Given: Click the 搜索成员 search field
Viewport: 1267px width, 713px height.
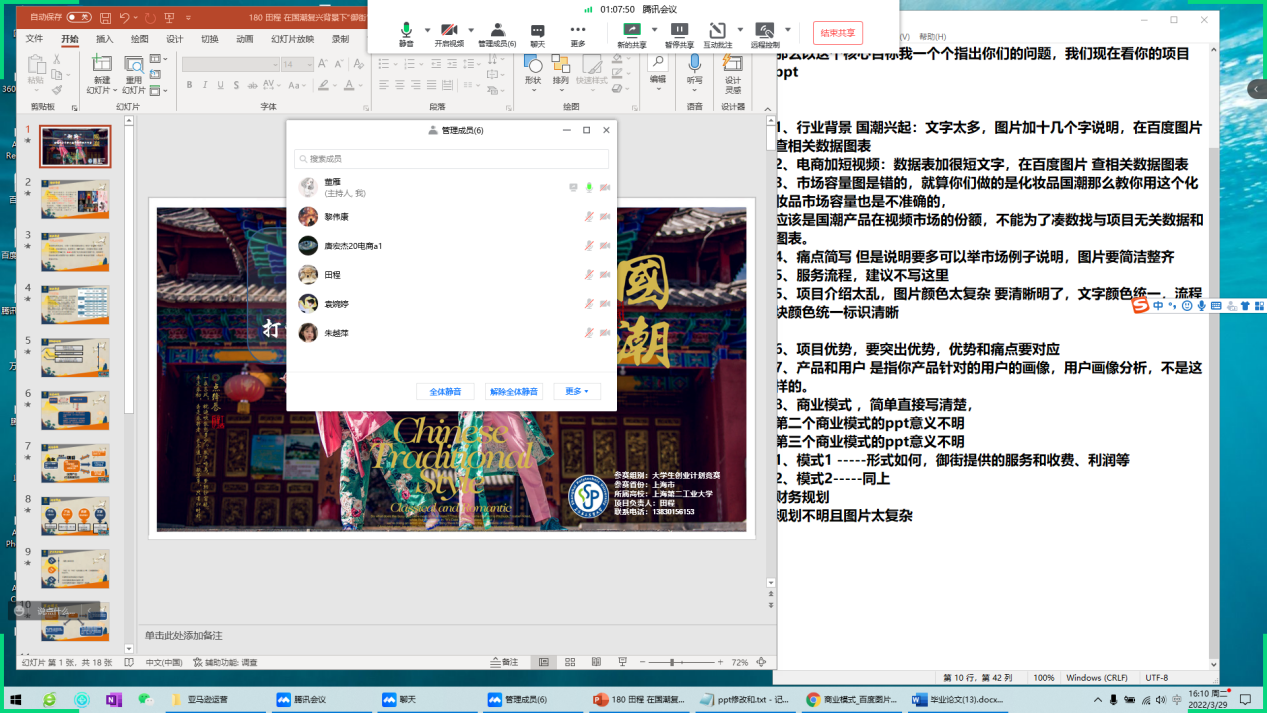Looking at the screenshot, I should pos(451,159).
